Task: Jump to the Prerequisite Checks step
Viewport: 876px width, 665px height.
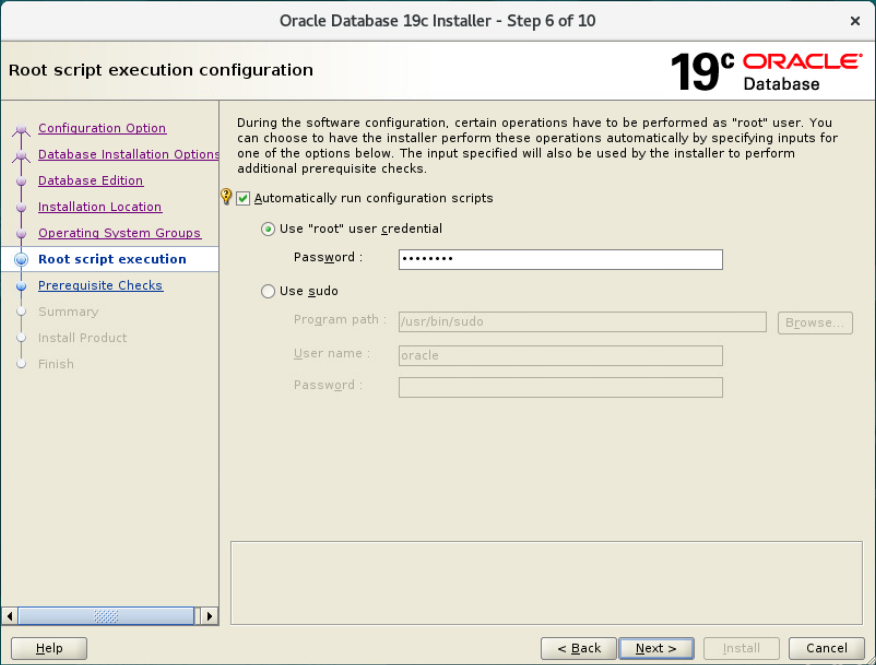Action: tap(100, 286)
